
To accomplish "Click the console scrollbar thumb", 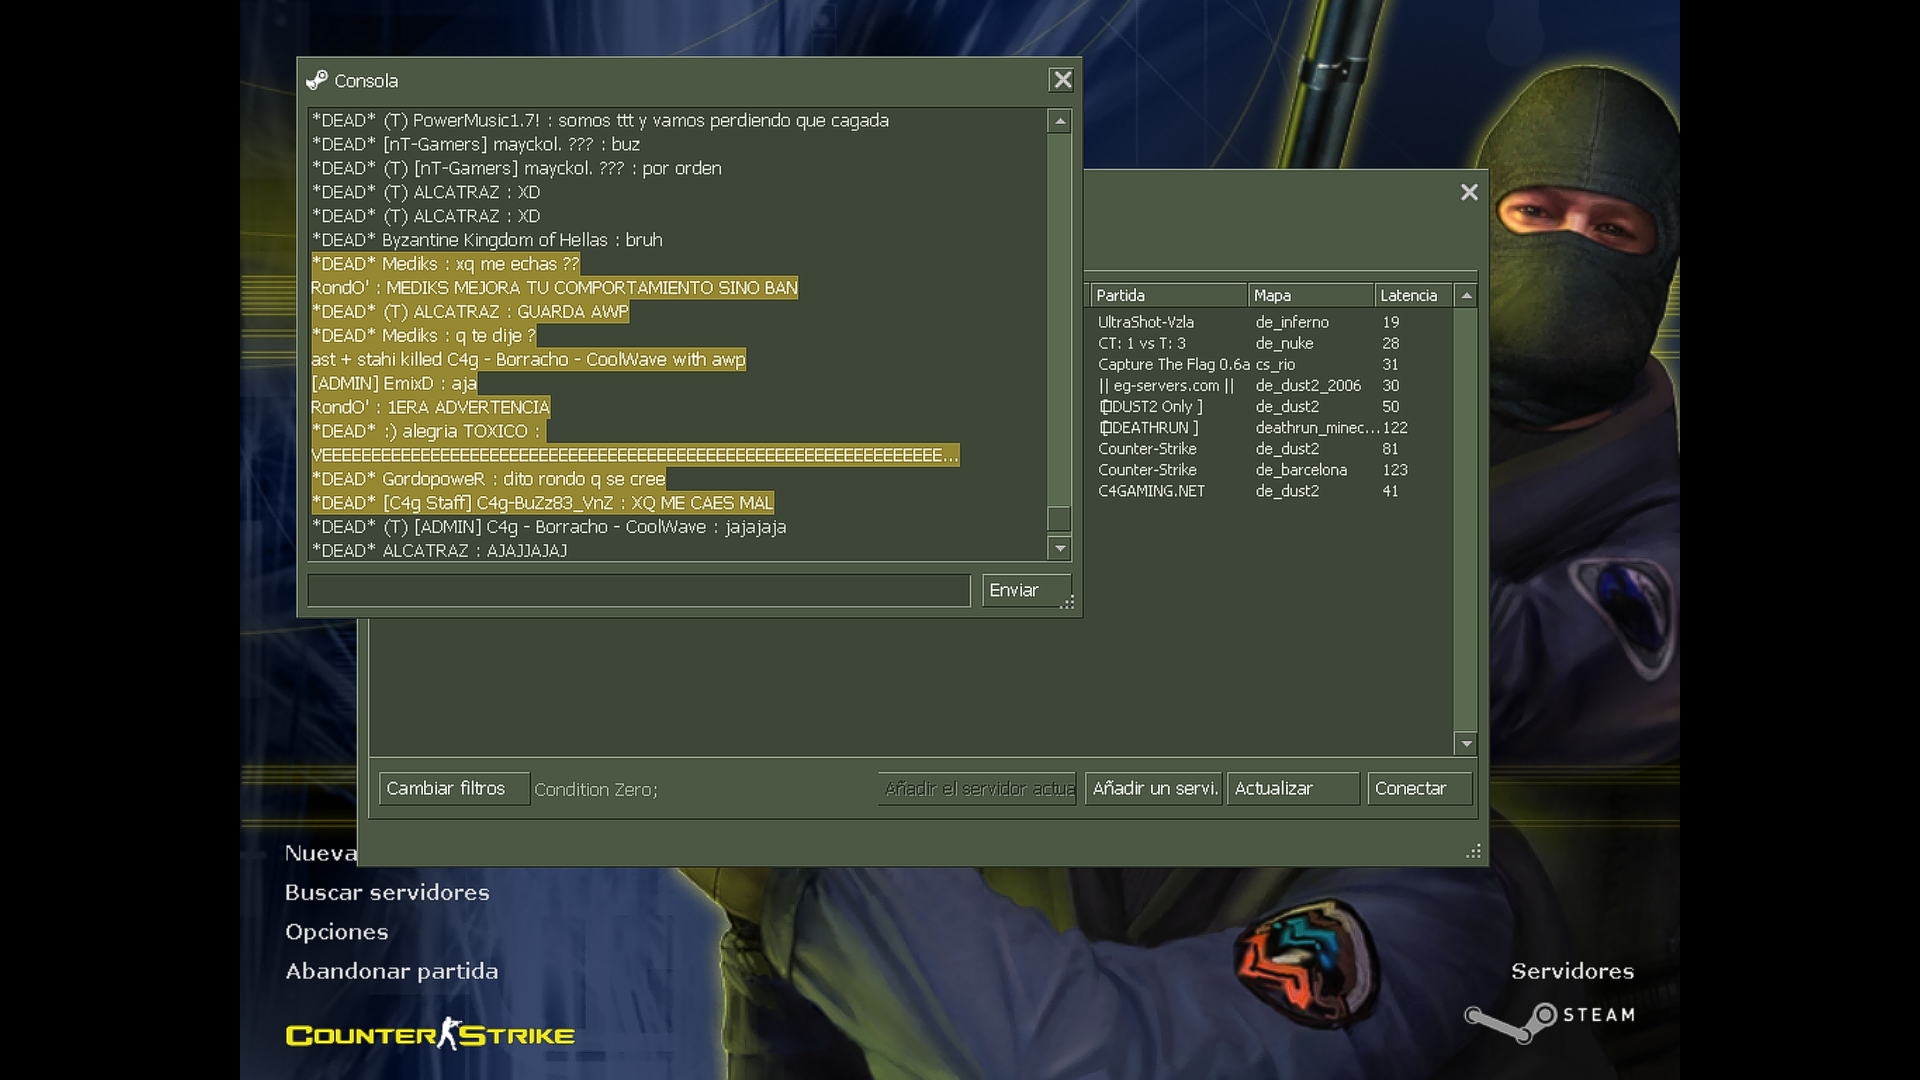I will pos(1059,518).
